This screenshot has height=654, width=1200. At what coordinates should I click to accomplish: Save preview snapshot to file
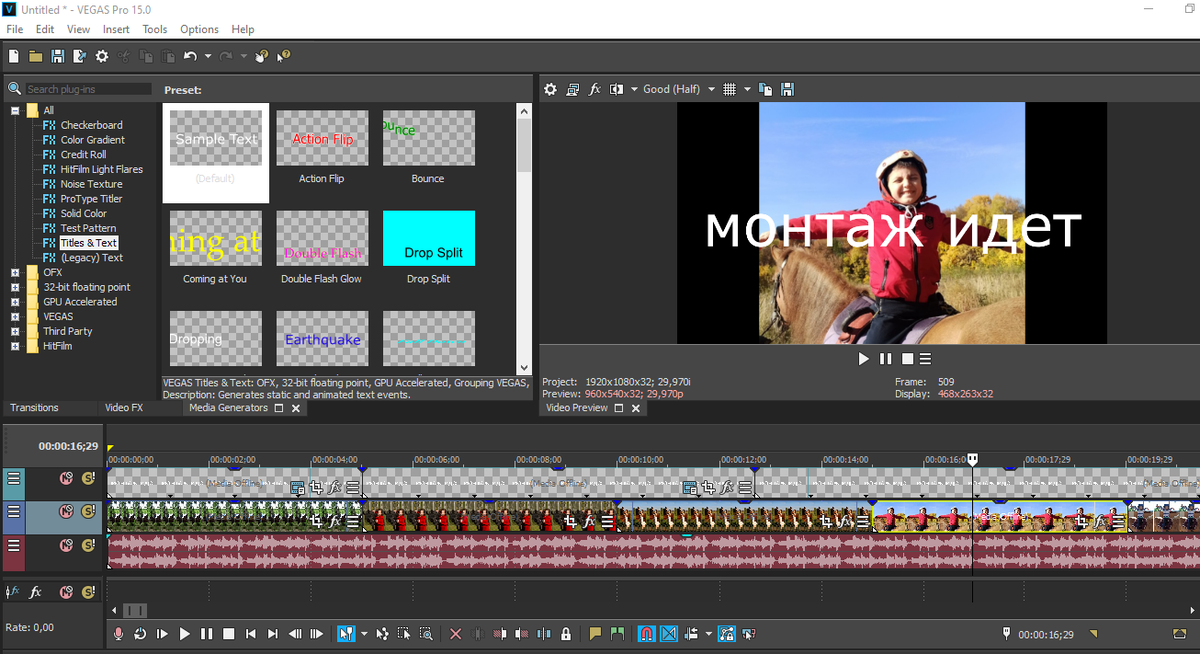point(788,89)
